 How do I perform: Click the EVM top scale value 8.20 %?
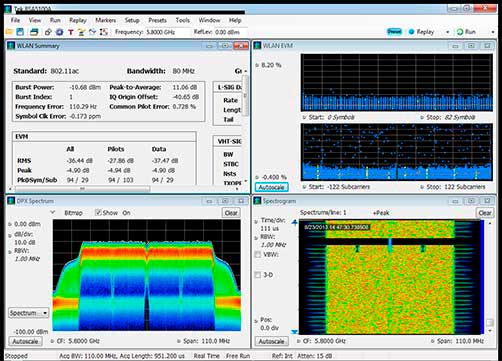(x=271, y=65)
